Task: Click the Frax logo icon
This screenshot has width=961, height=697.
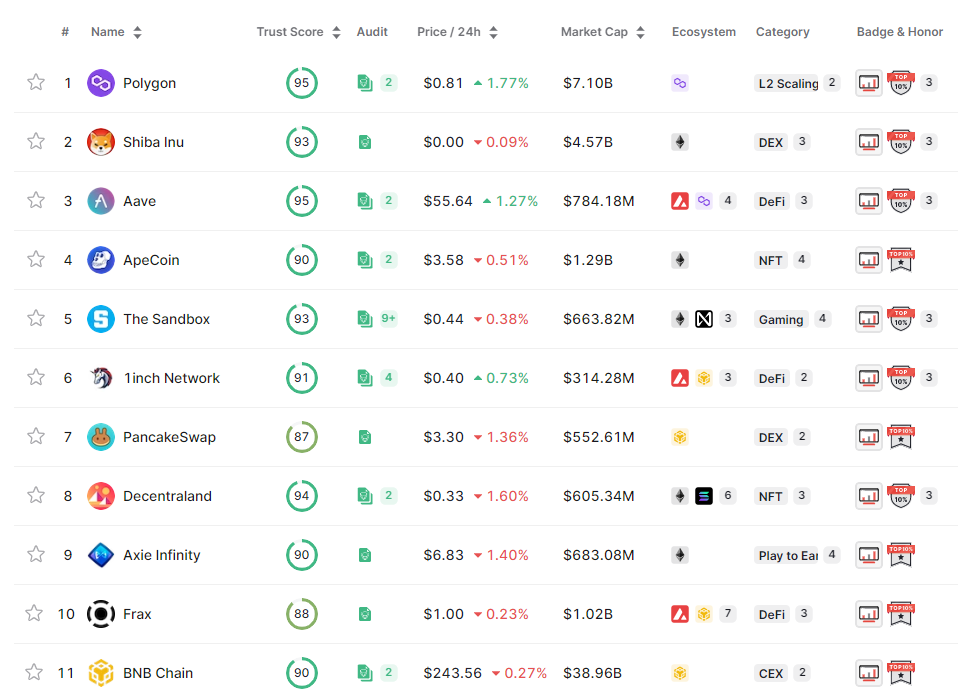Action: click(x=101, y=614)
